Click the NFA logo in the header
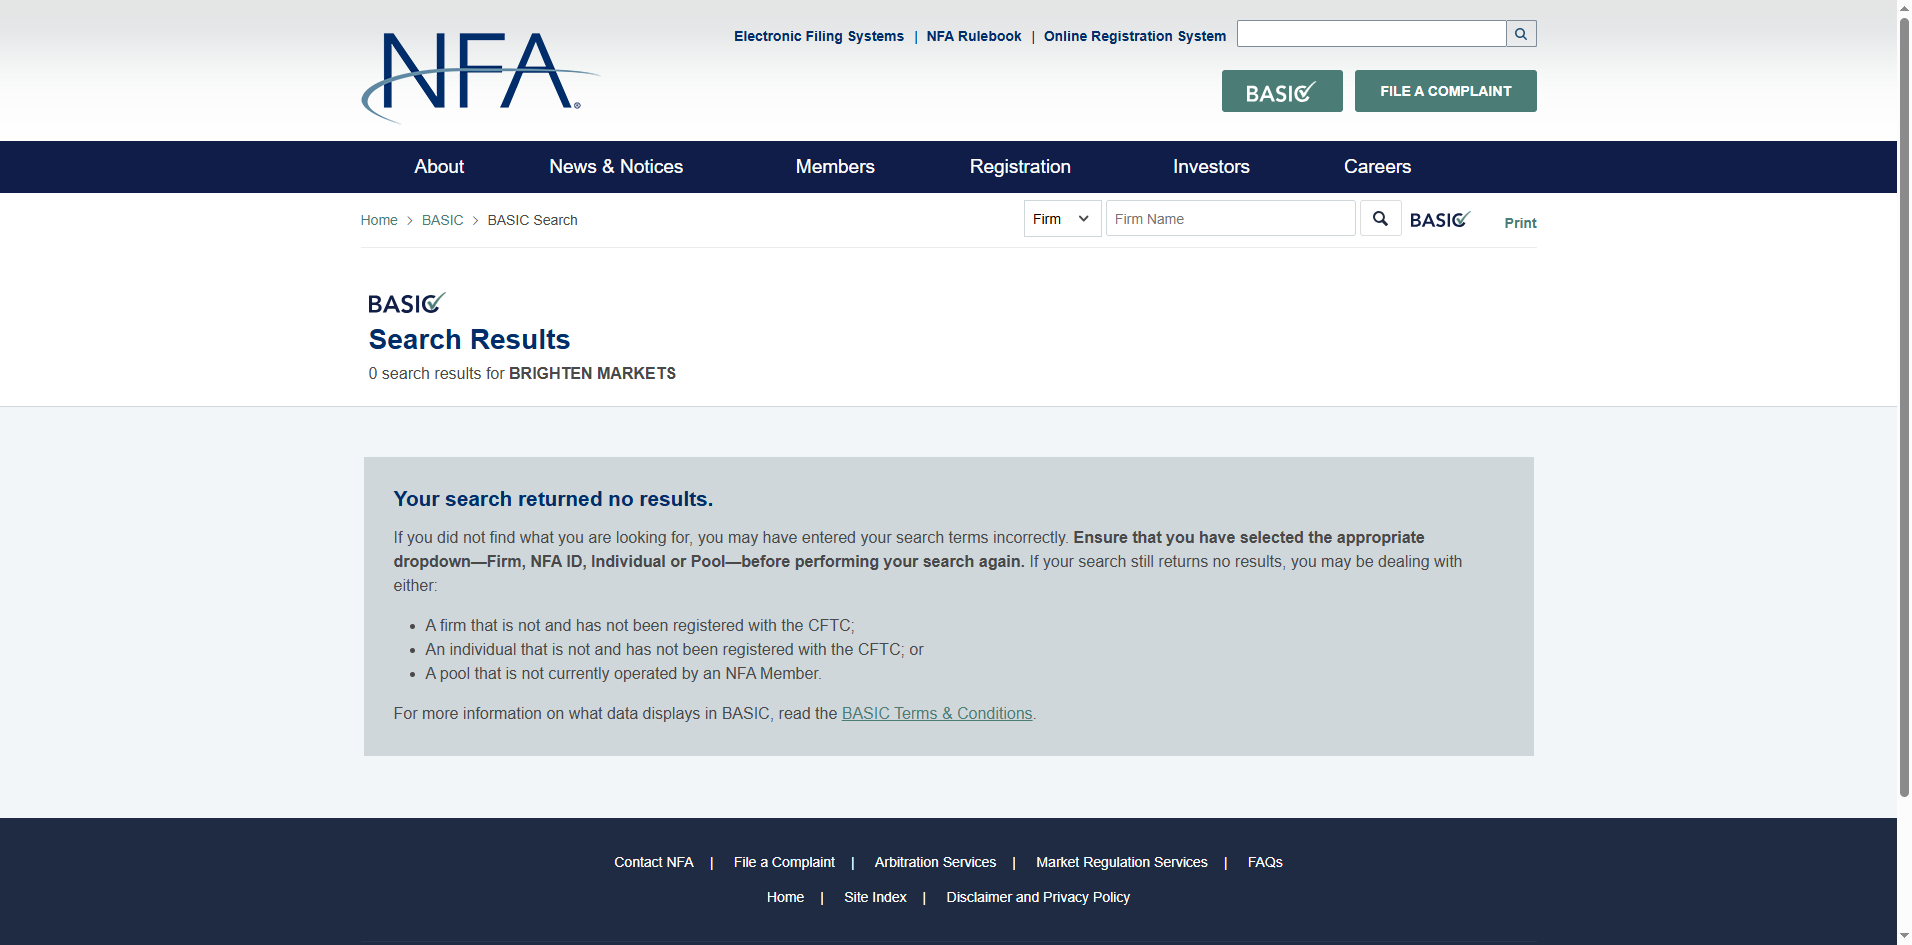This screenshot has width=1912, height=945. 480,77
